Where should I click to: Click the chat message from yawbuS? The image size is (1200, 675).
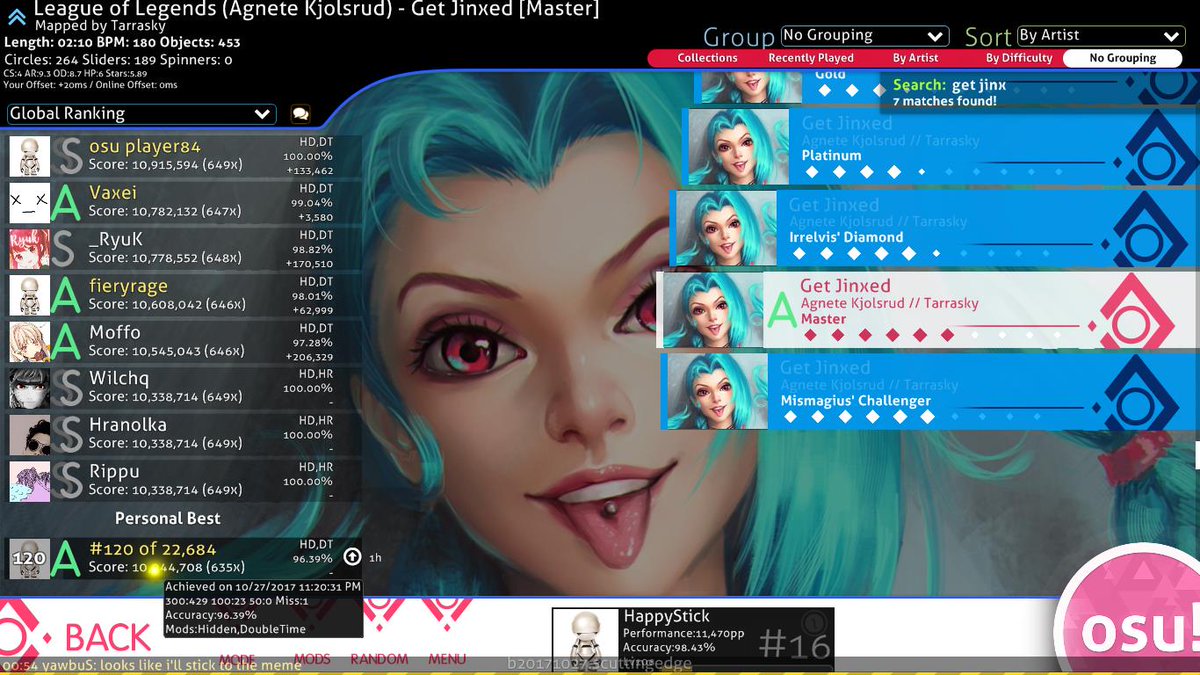tap(151, 665)
